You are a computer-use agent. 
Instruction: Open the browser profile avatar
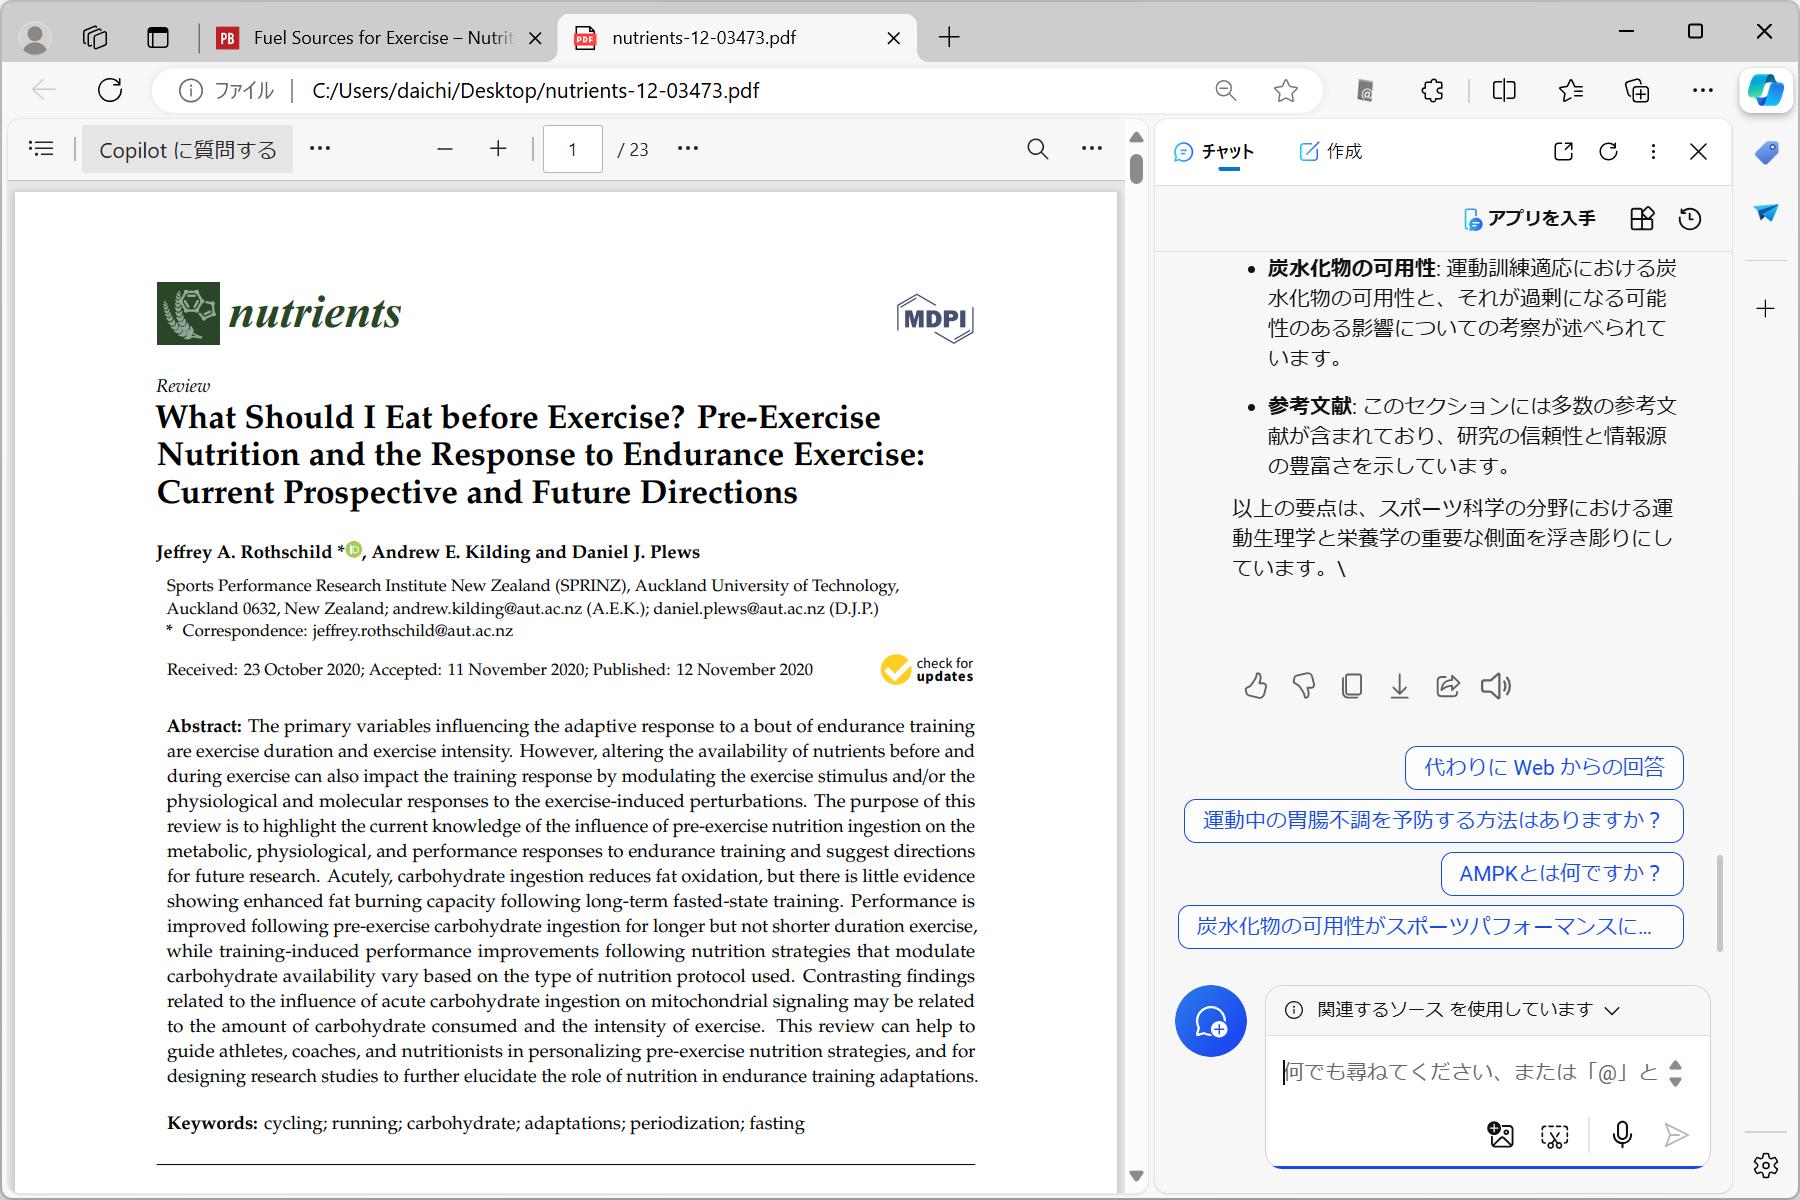[36, 38]
